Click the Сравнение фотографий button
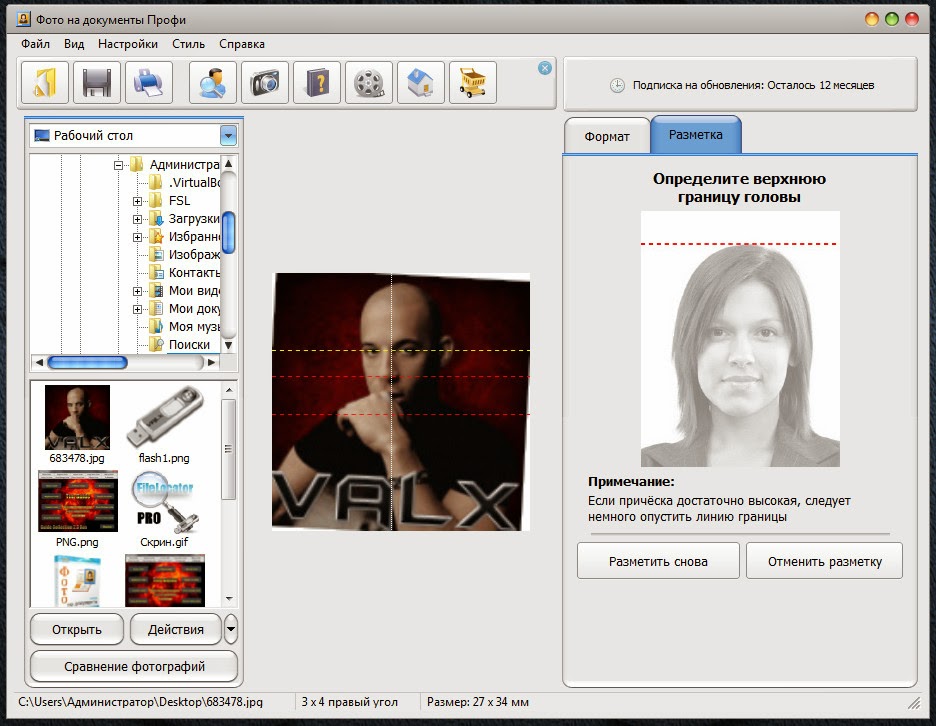The height and width of the screenshot is (726, 936). pos(134,666)
